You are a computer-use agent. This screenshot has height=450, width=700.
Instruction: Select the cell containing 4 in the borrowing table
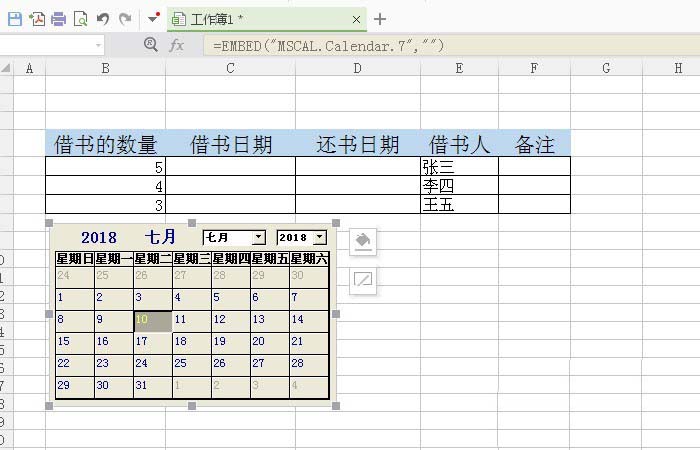105,185
